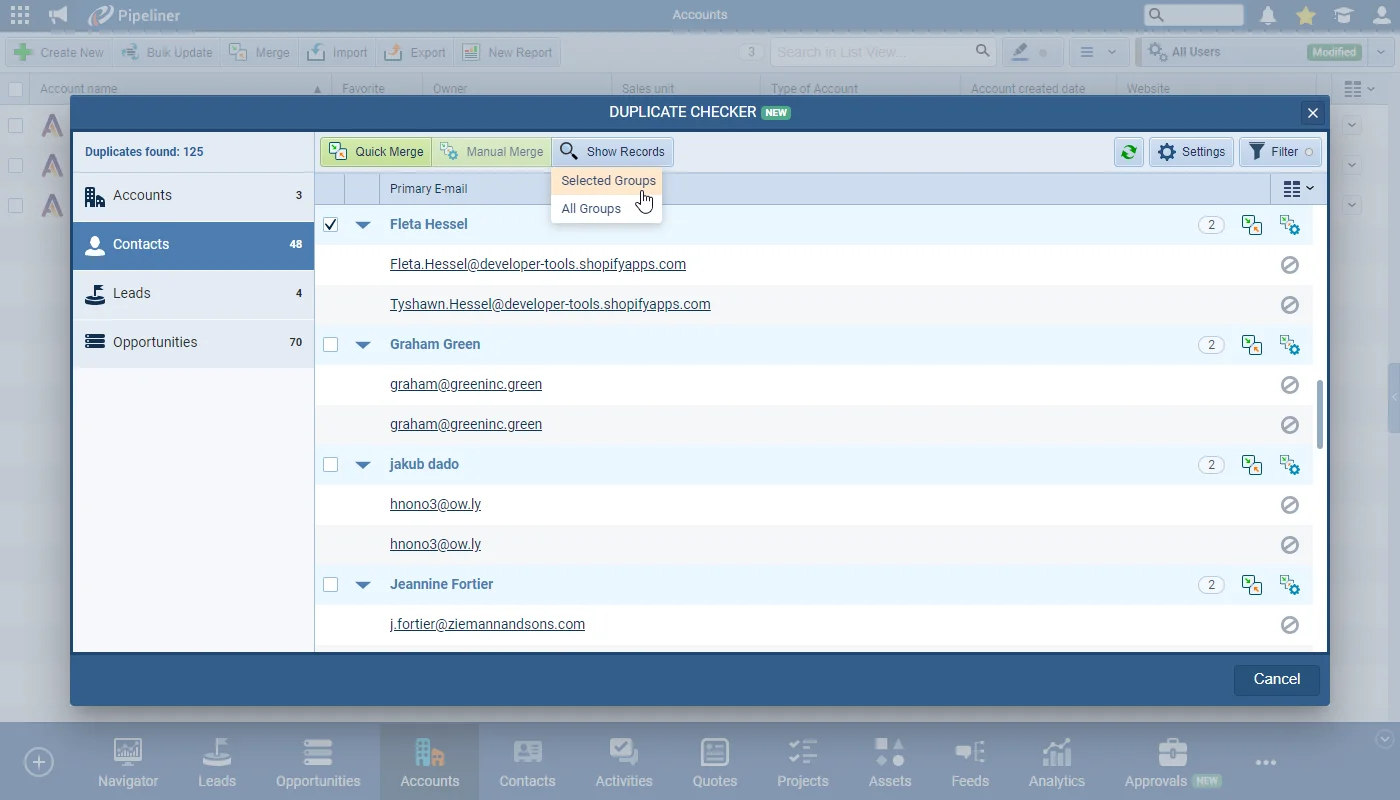Collapse the jakub dado group

(x=363, y=465)
